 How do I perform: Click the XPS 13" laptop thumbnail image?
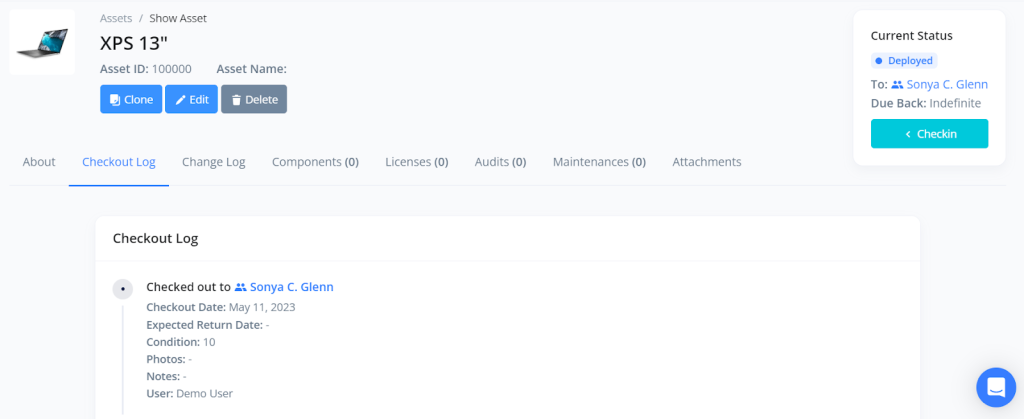click(42, 42)
